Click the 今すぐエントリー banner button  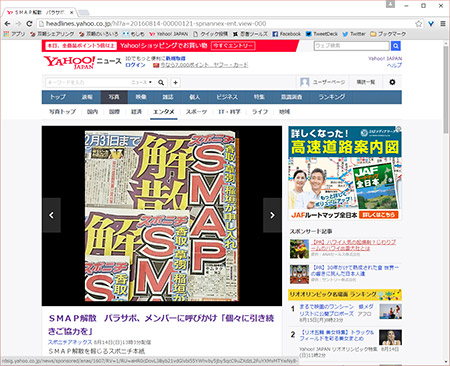(233, 46)
